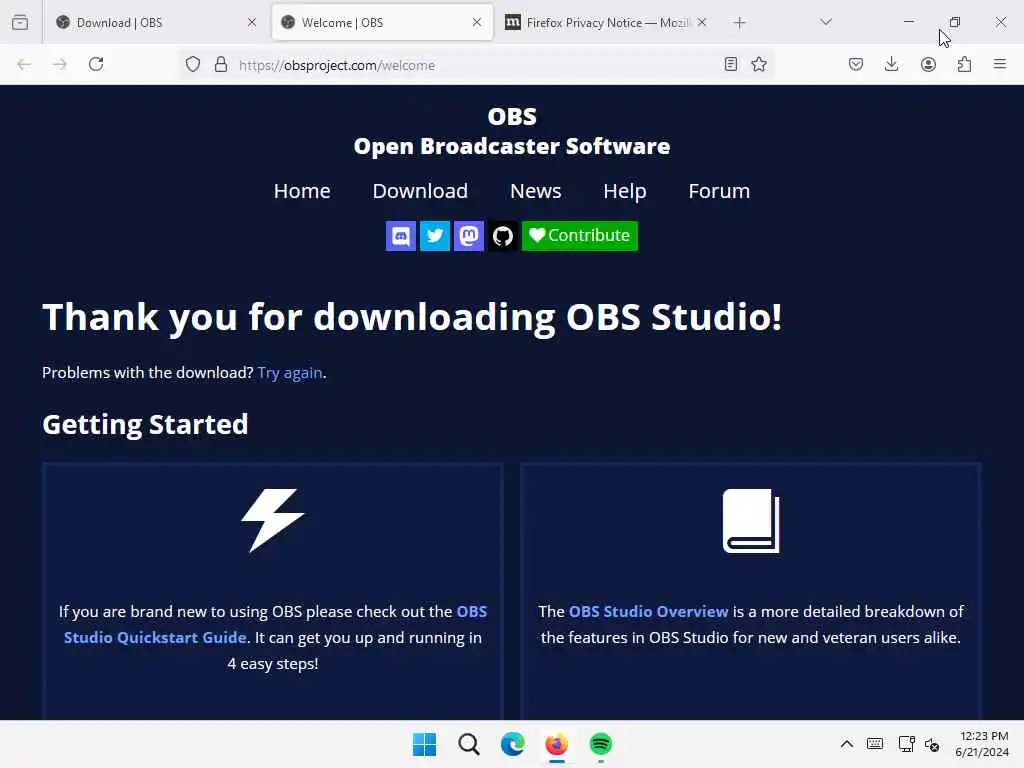Open Windows taskbar search
The width and height of the screenshot is (1024, 768).
pos(468,744)
